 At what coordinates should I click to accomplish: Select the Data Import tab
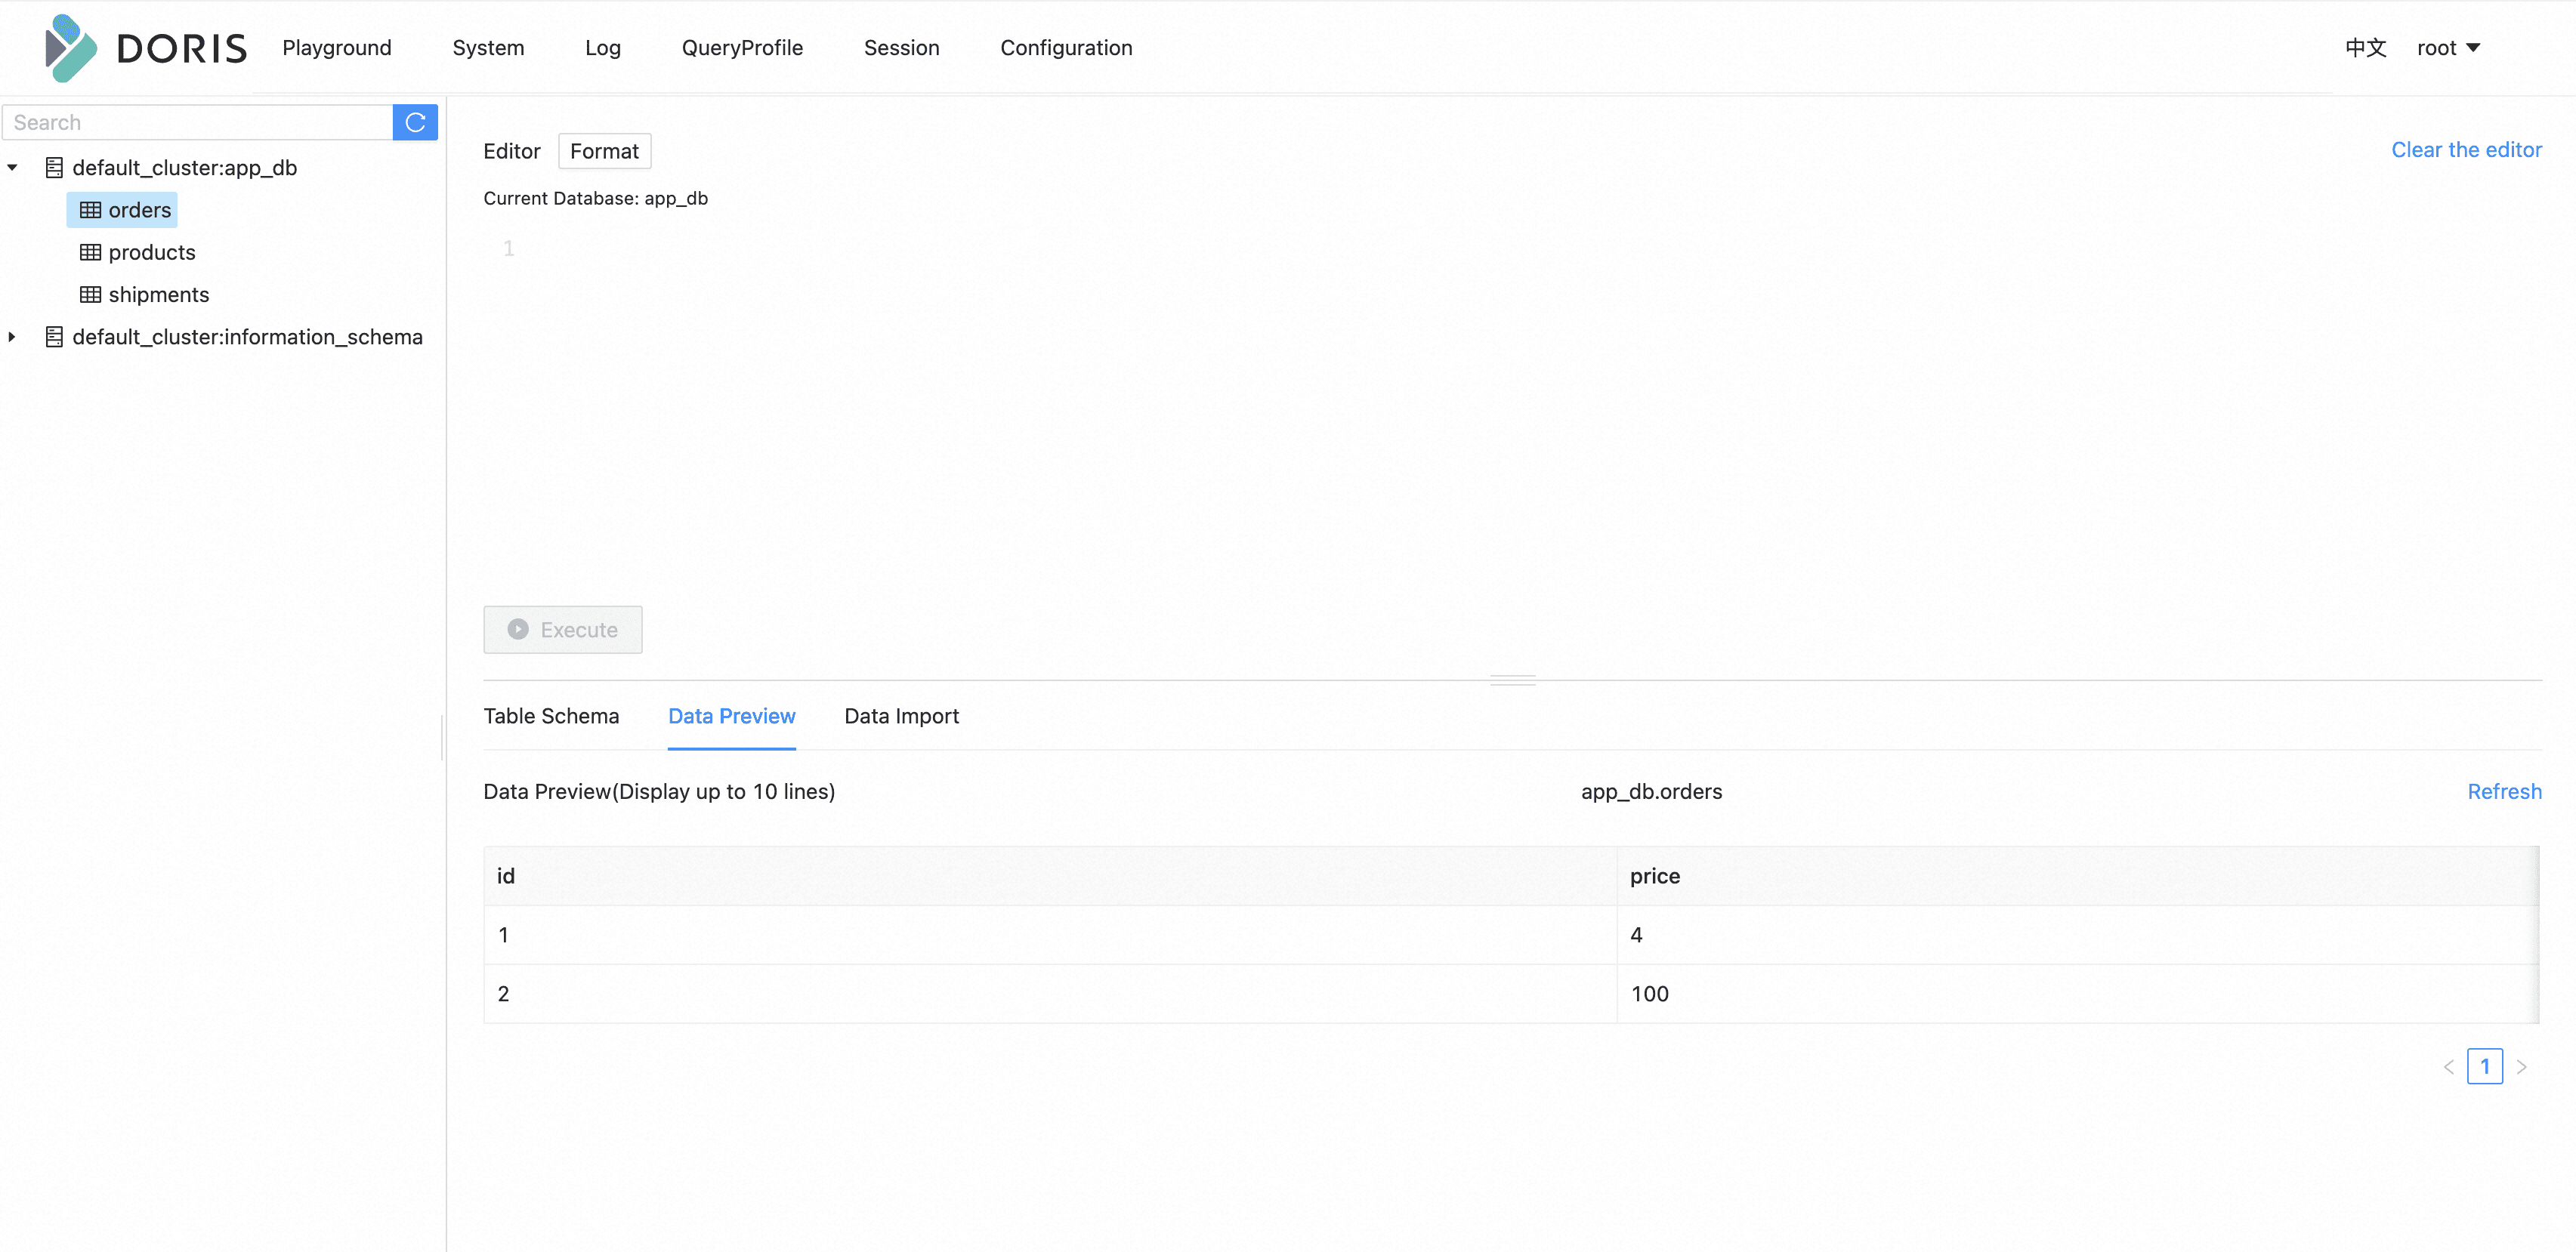click(901, 716)
